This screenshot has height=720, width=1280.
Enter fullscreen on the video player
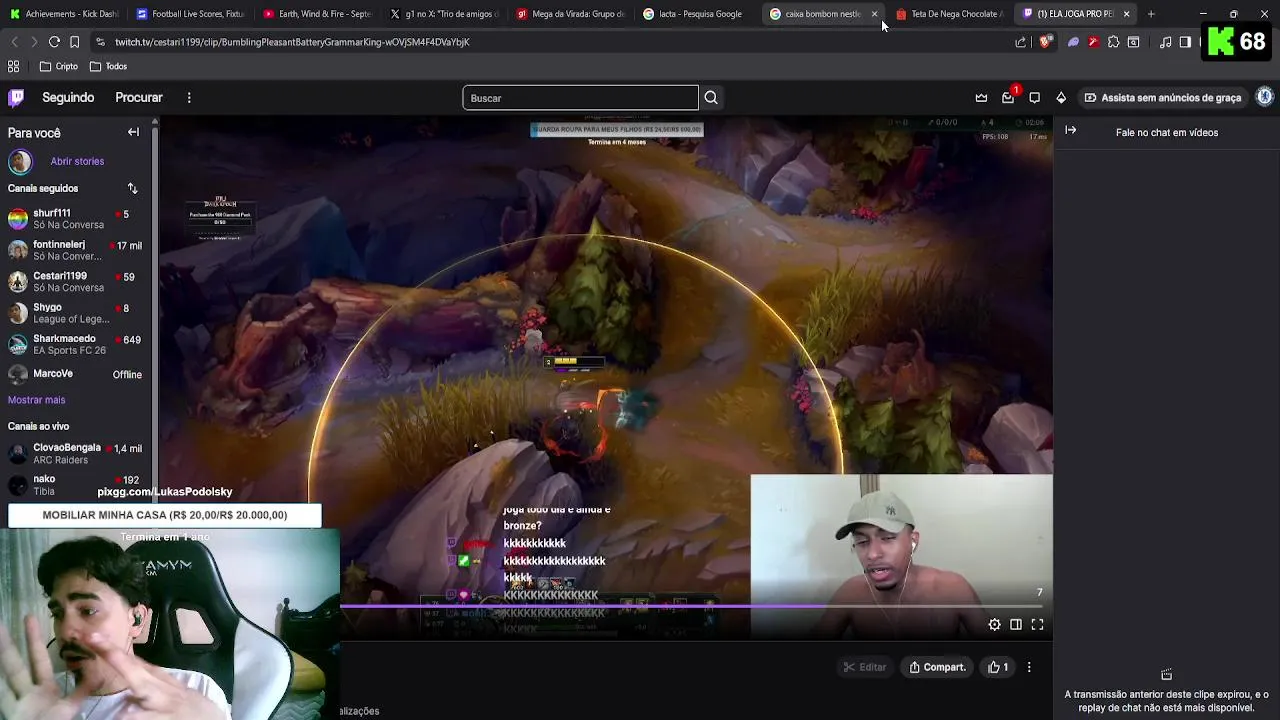click(1037, 624)
